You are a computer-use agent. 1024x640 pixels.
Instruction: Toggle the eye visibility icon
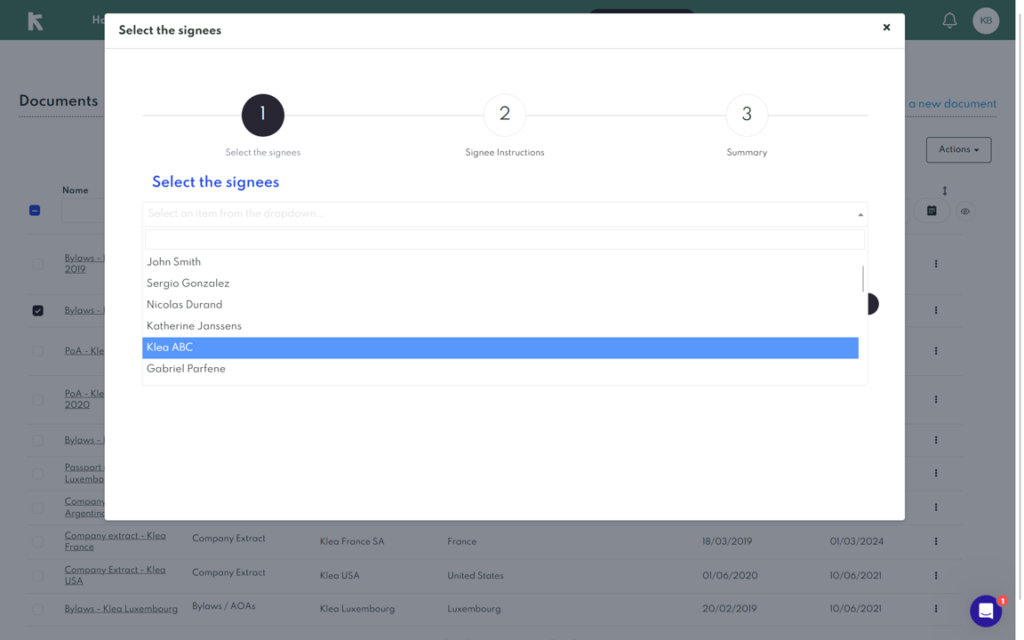[x=965, y=211]
